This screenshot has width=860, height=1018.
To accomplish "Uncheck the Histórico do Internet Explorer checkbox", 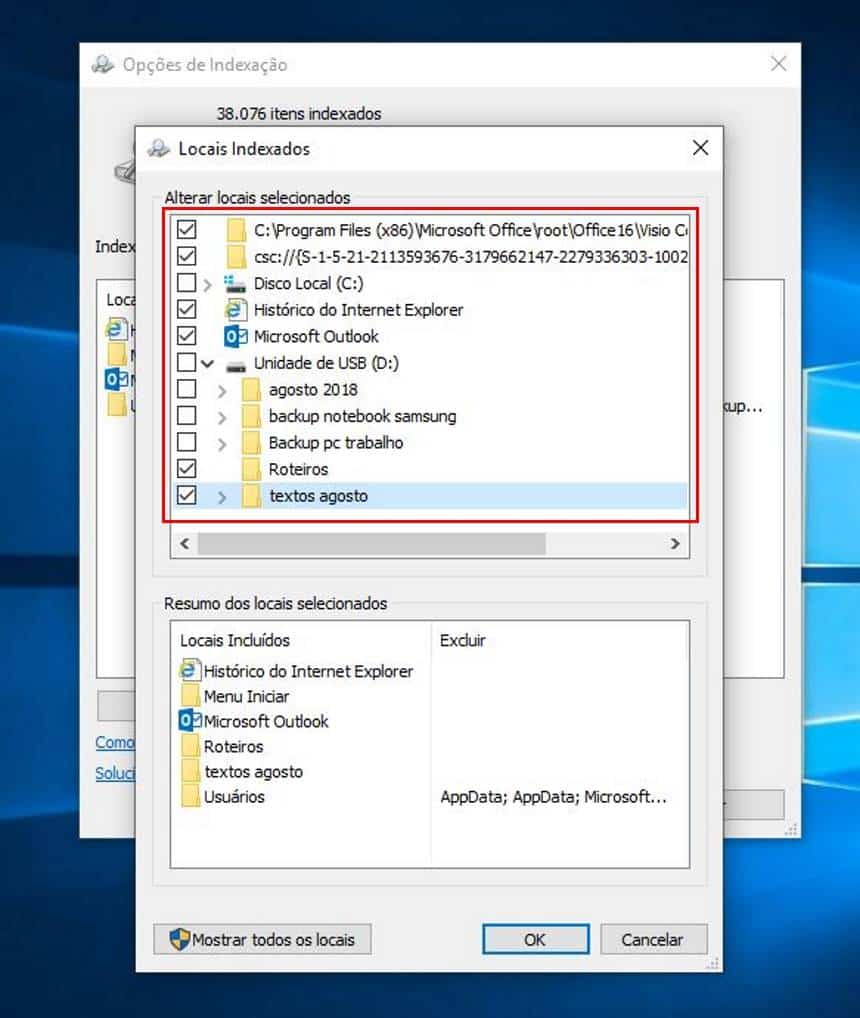I will [186, 310].
